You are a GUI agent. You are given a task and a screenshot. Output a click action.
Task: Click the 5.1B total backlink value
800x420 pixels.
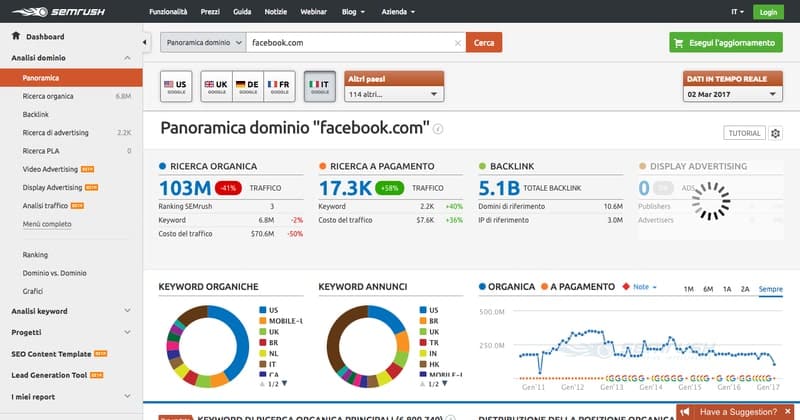click(499, 188)
